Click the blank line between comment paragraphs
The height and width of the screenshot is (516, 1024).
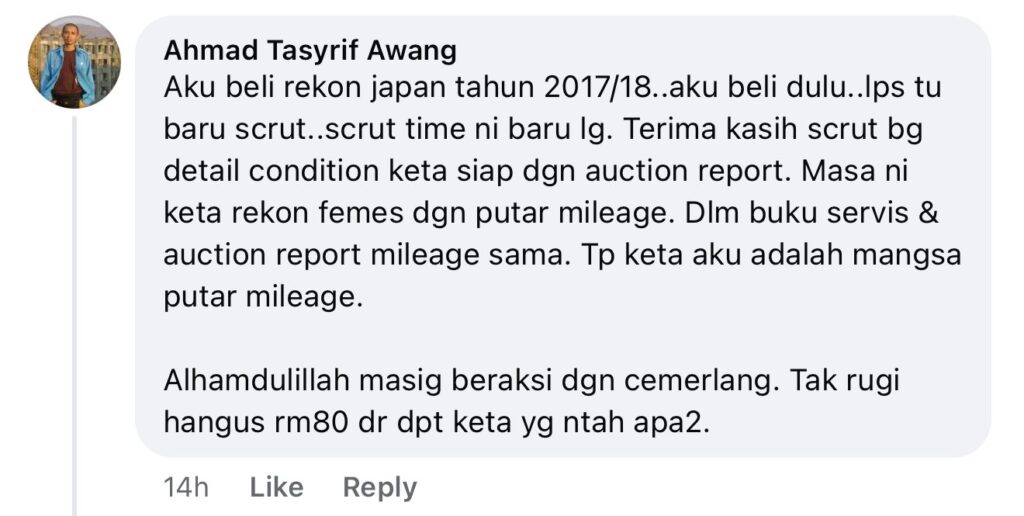click(x=562, y=339)
